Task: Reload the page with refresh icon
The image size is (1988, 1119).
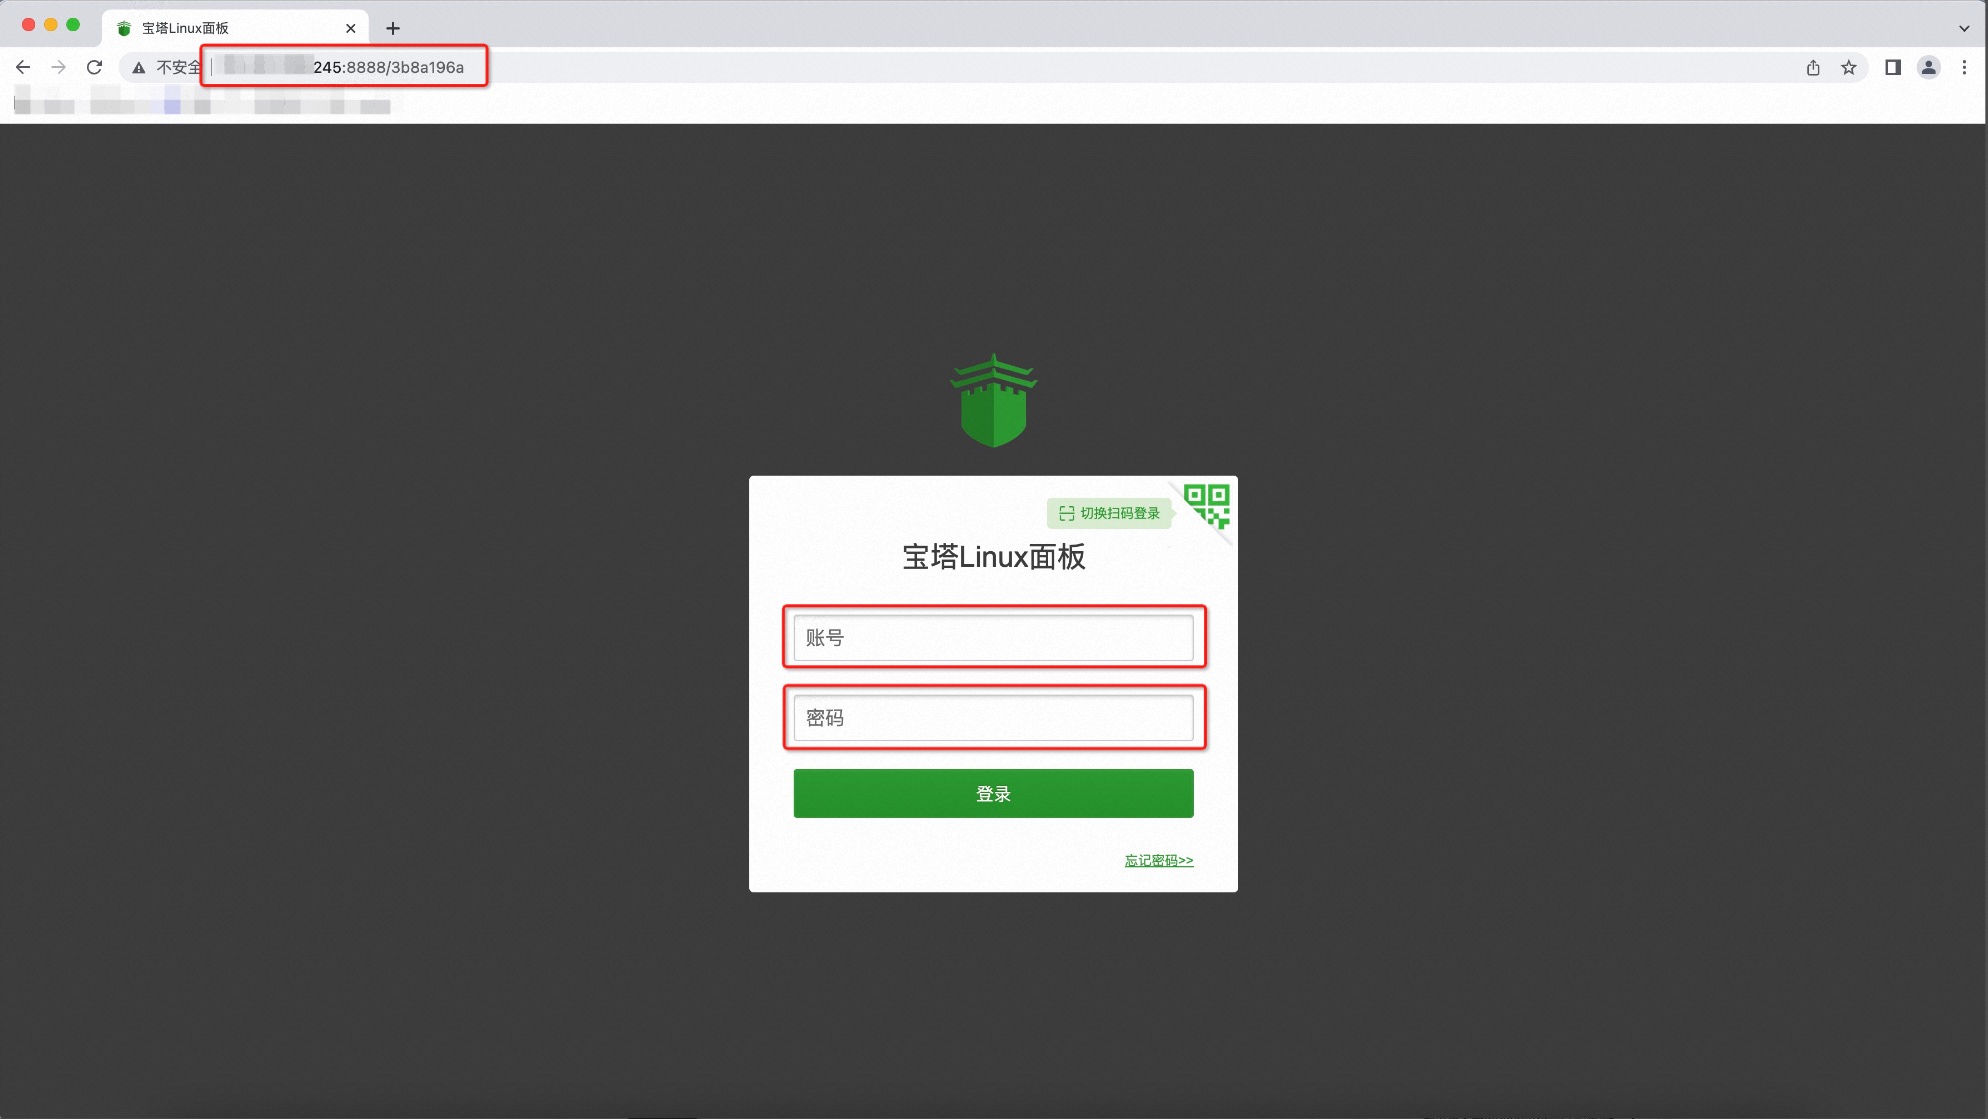Action: (x=95, y=67)
